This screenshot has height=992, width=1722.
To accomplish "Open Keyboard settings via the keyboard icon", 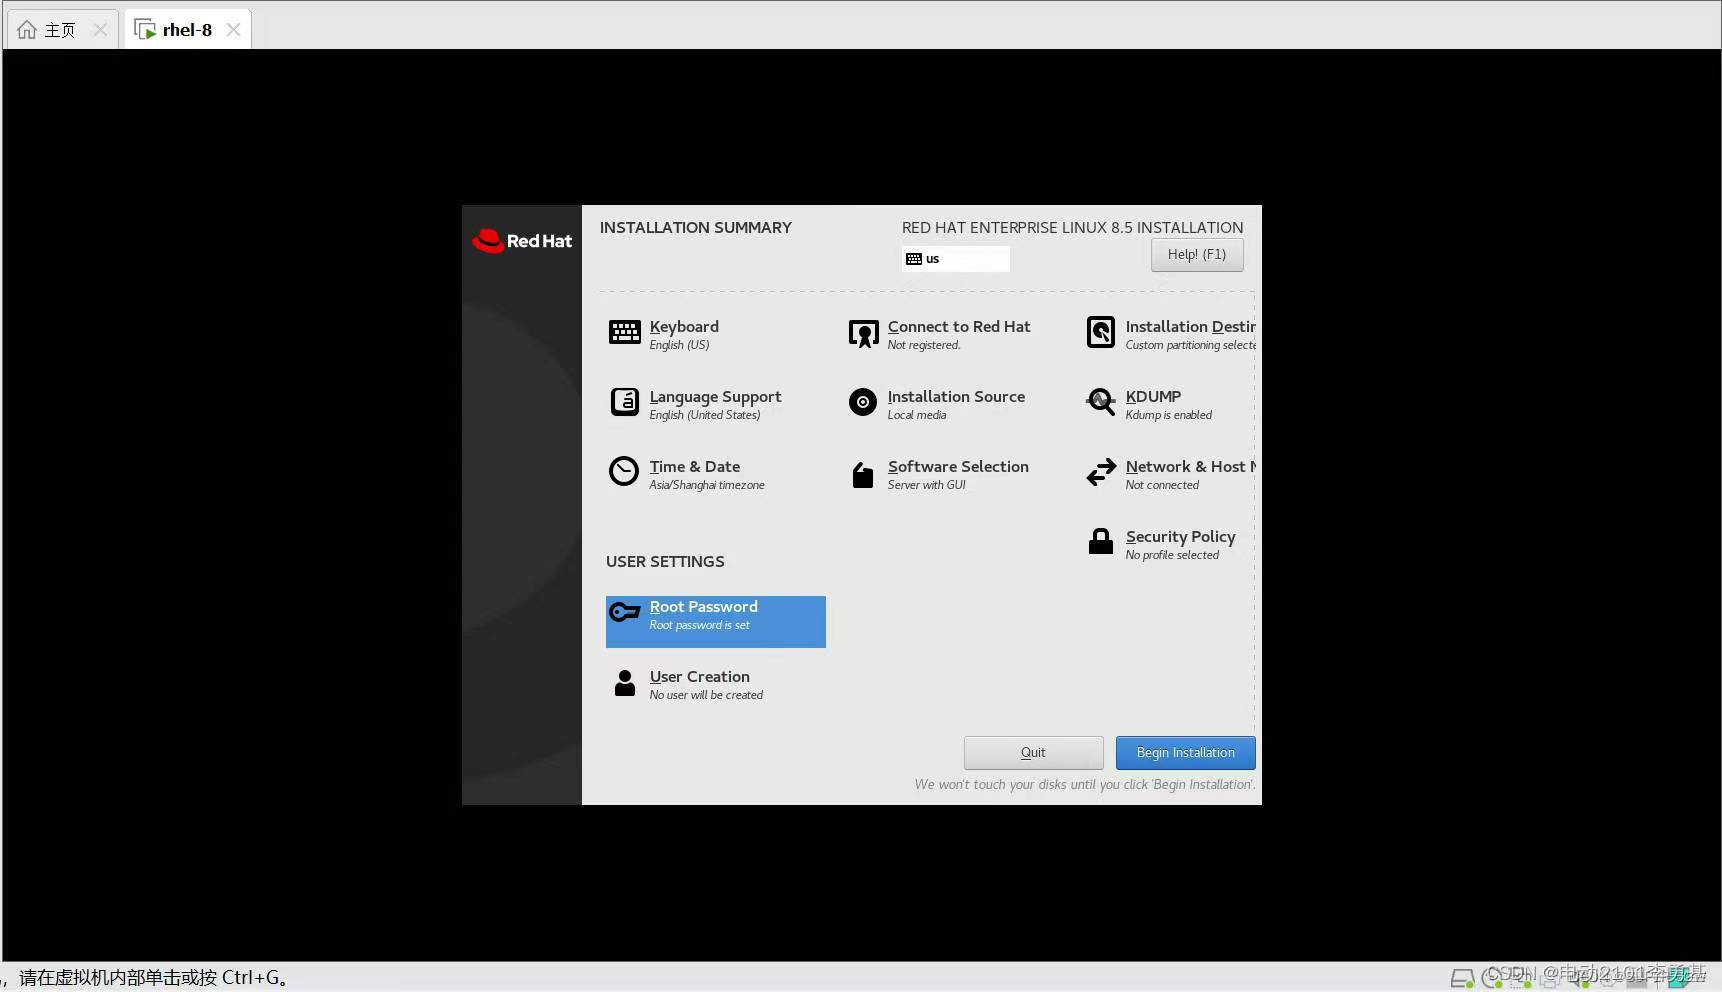I will coord(625,332).
